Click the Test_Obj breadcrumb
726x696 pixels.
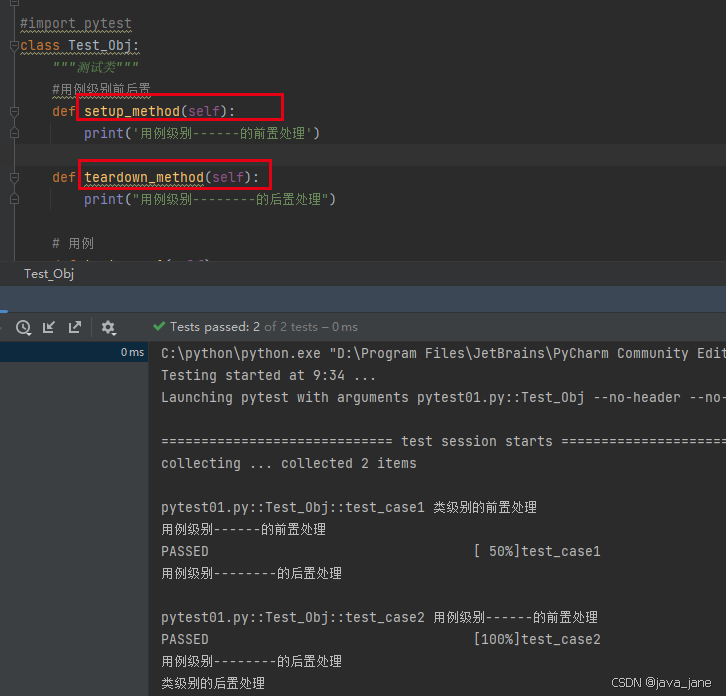pos(49,274)
